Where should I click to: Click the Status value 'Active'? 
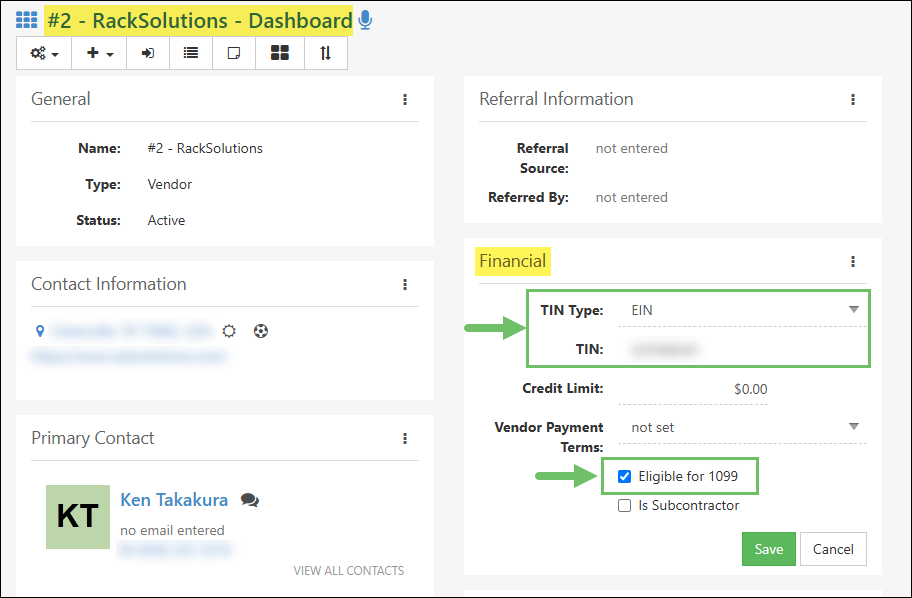point(166,220)
